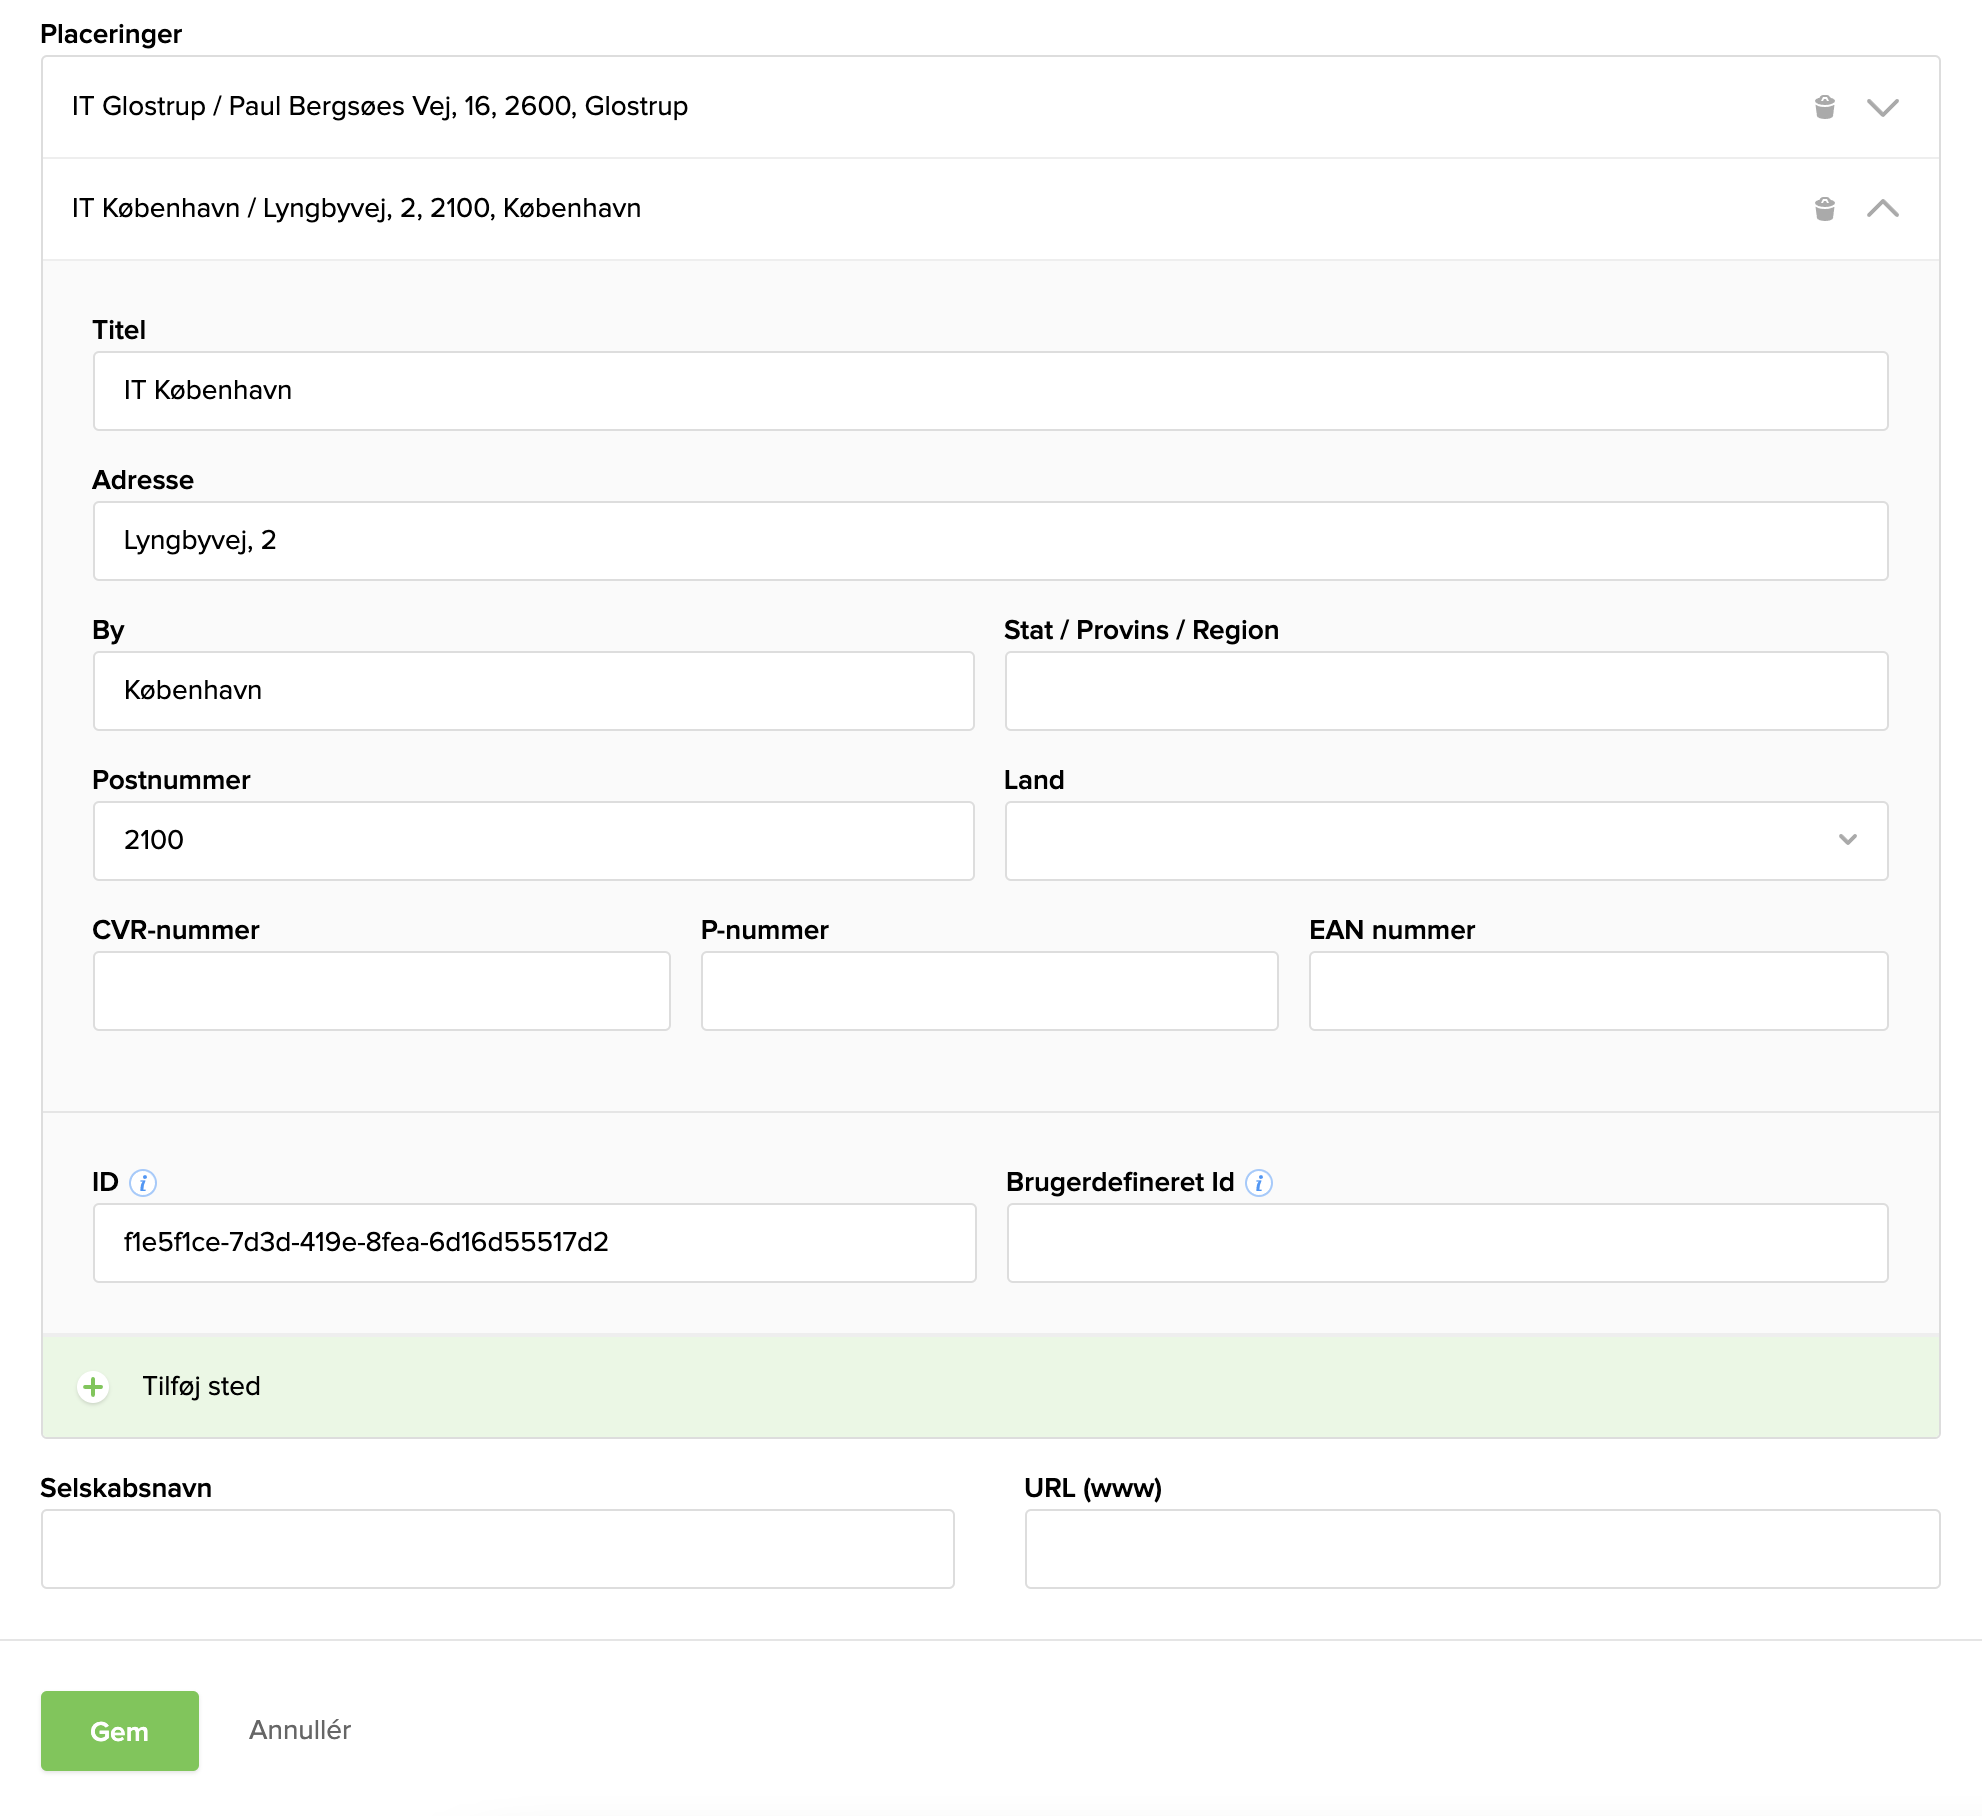Click the Selskabsnavn input field

[x=497, y=1549]
